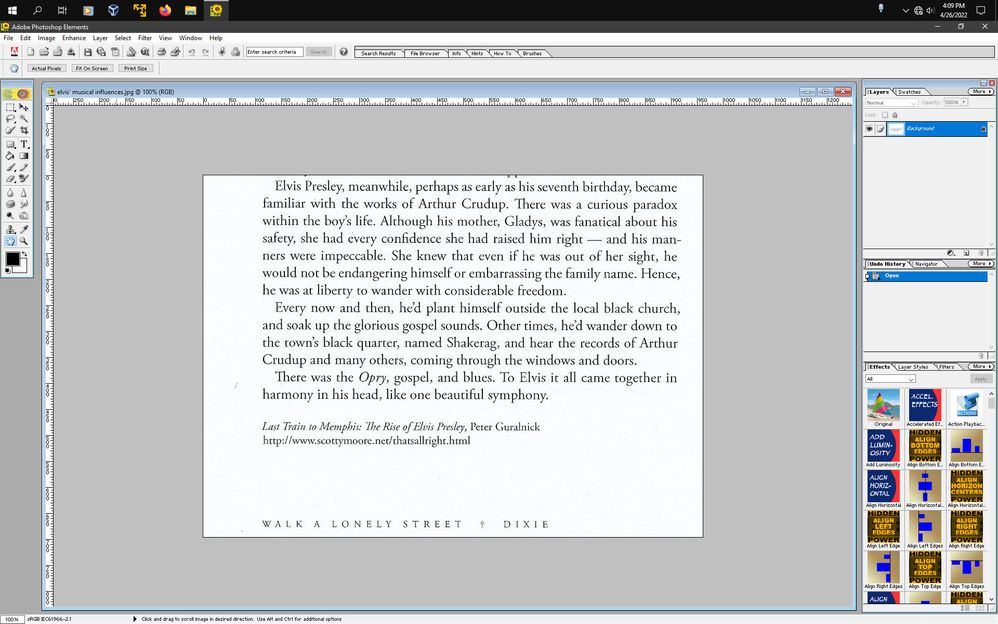Select the Accelerated Effects thumbnail
This screenshot has height=624, width=998.
pos(924,405)
